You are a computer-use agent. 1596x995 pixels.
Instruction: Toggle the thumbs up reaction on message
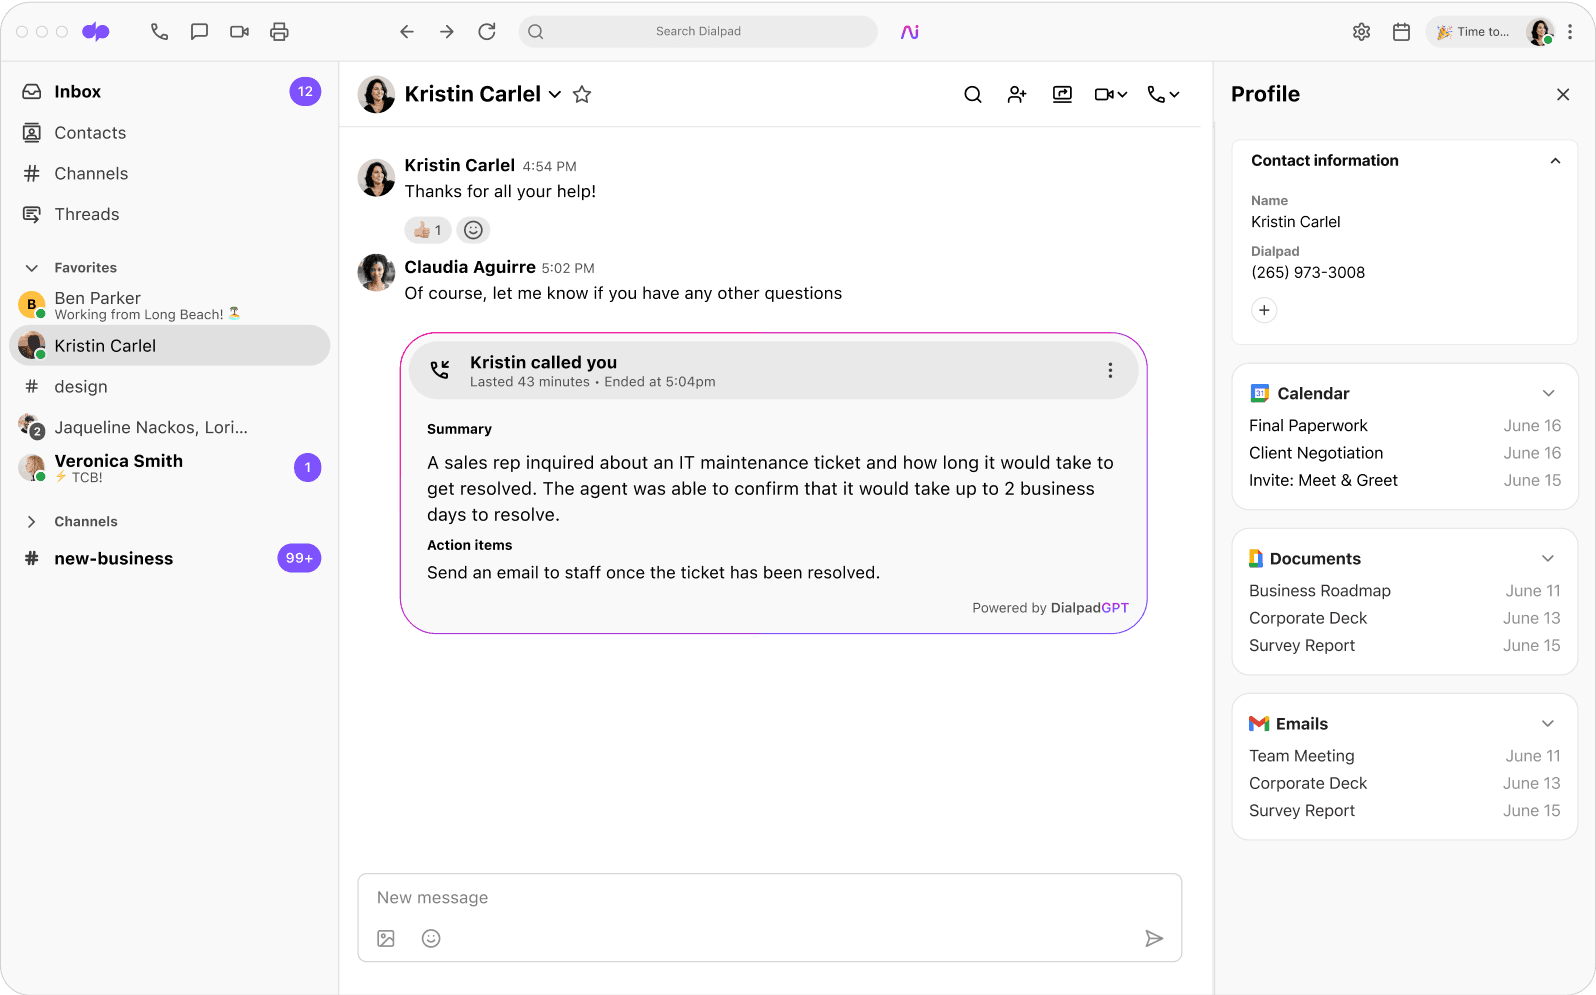coord(427,230)
